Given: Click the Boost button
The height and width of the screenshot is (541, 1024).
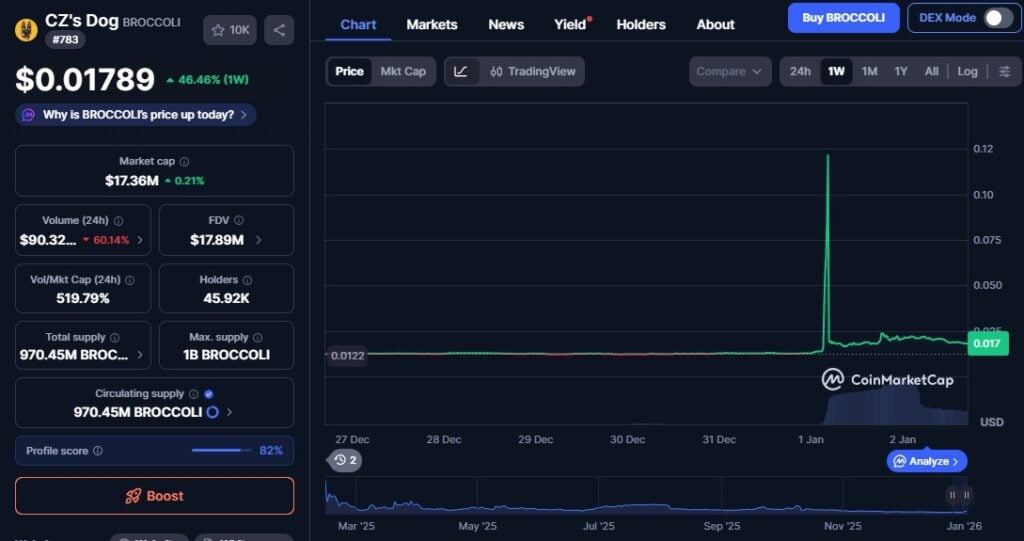Looking at the screenshot, I should click(155, 496).
